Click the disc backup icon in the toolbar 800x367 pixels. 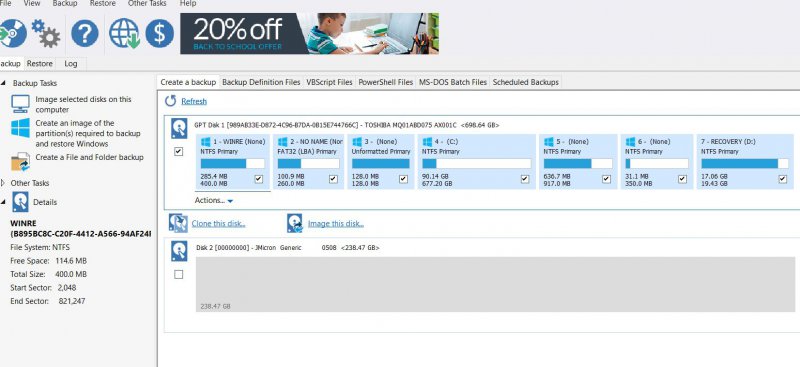(12, 34)
